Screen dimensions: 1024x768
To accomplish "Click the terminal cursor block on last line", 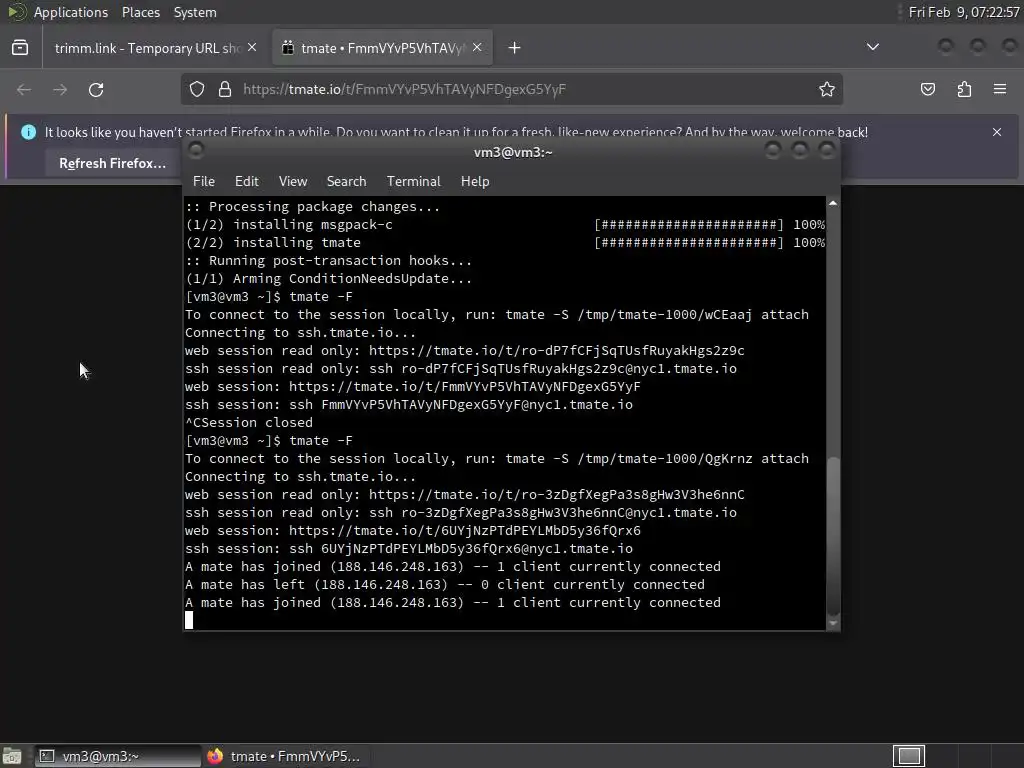I will (x=189, y=620).
